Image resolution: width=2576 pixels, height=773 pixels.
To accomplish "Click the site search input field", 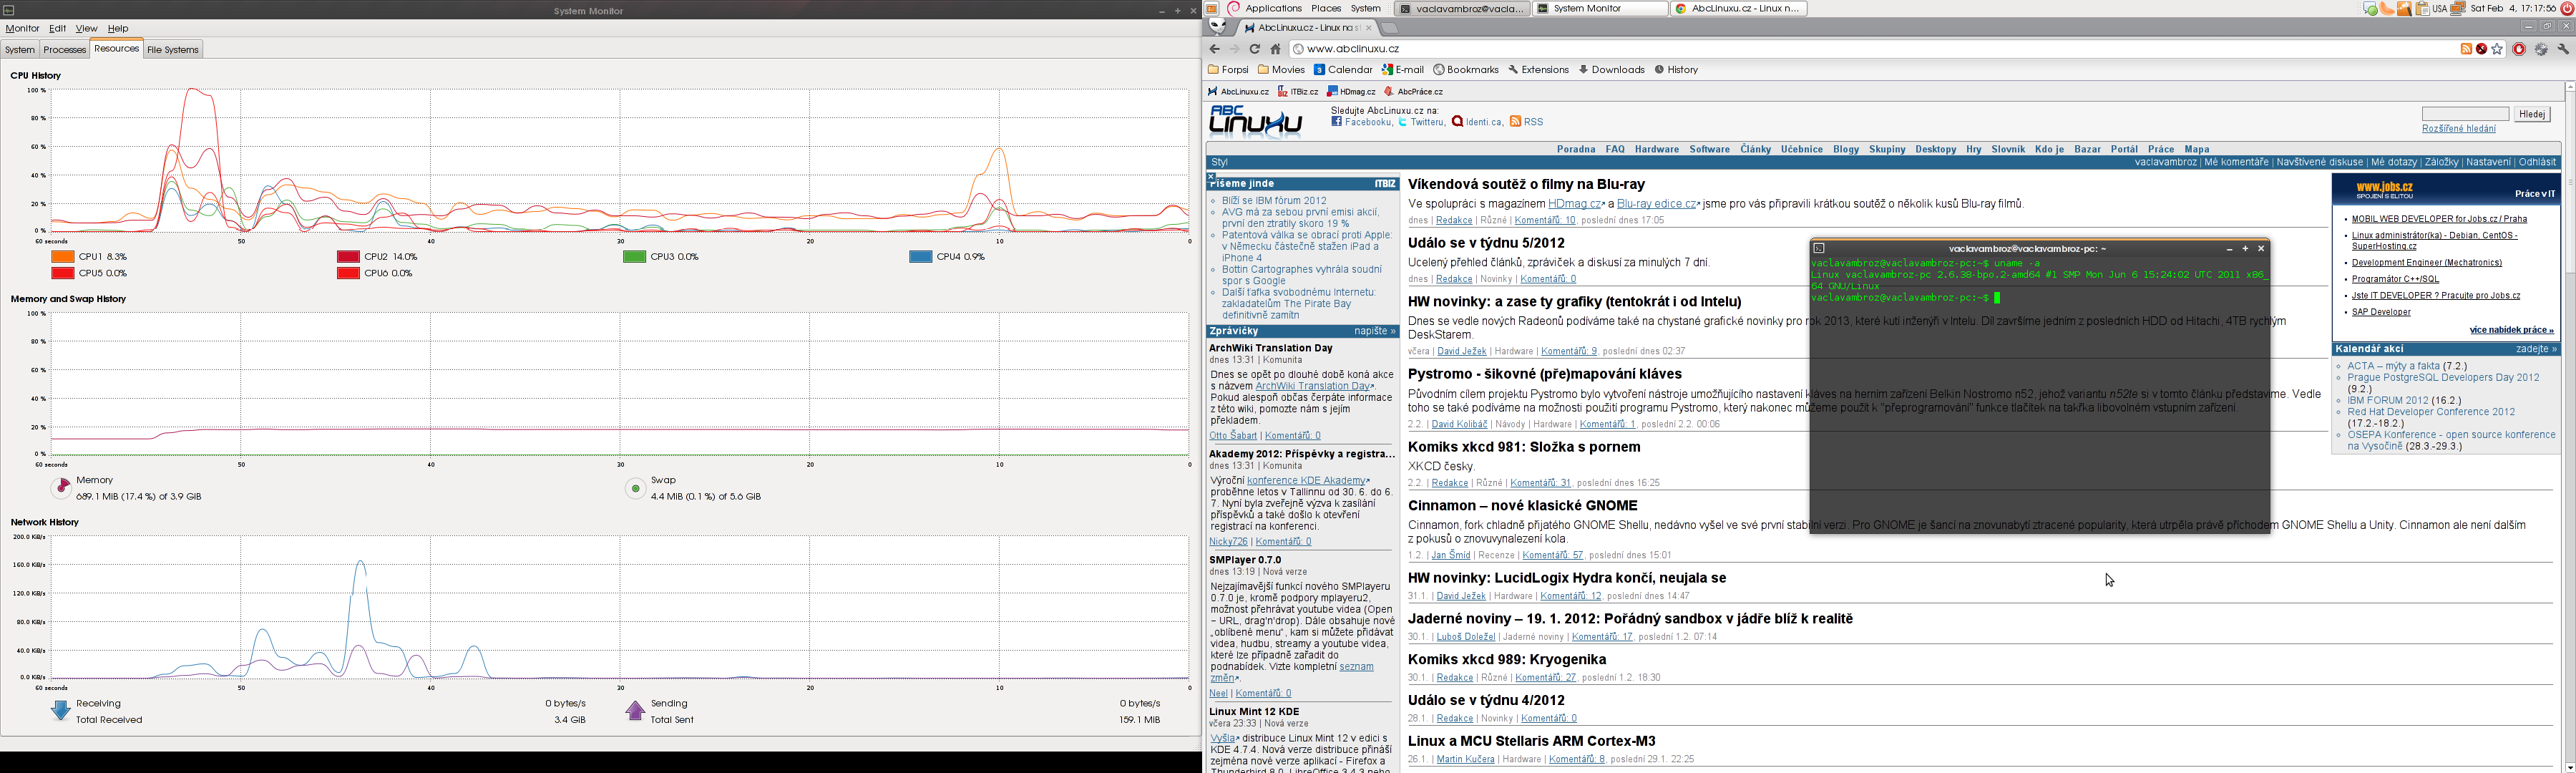I will 2465,114.
